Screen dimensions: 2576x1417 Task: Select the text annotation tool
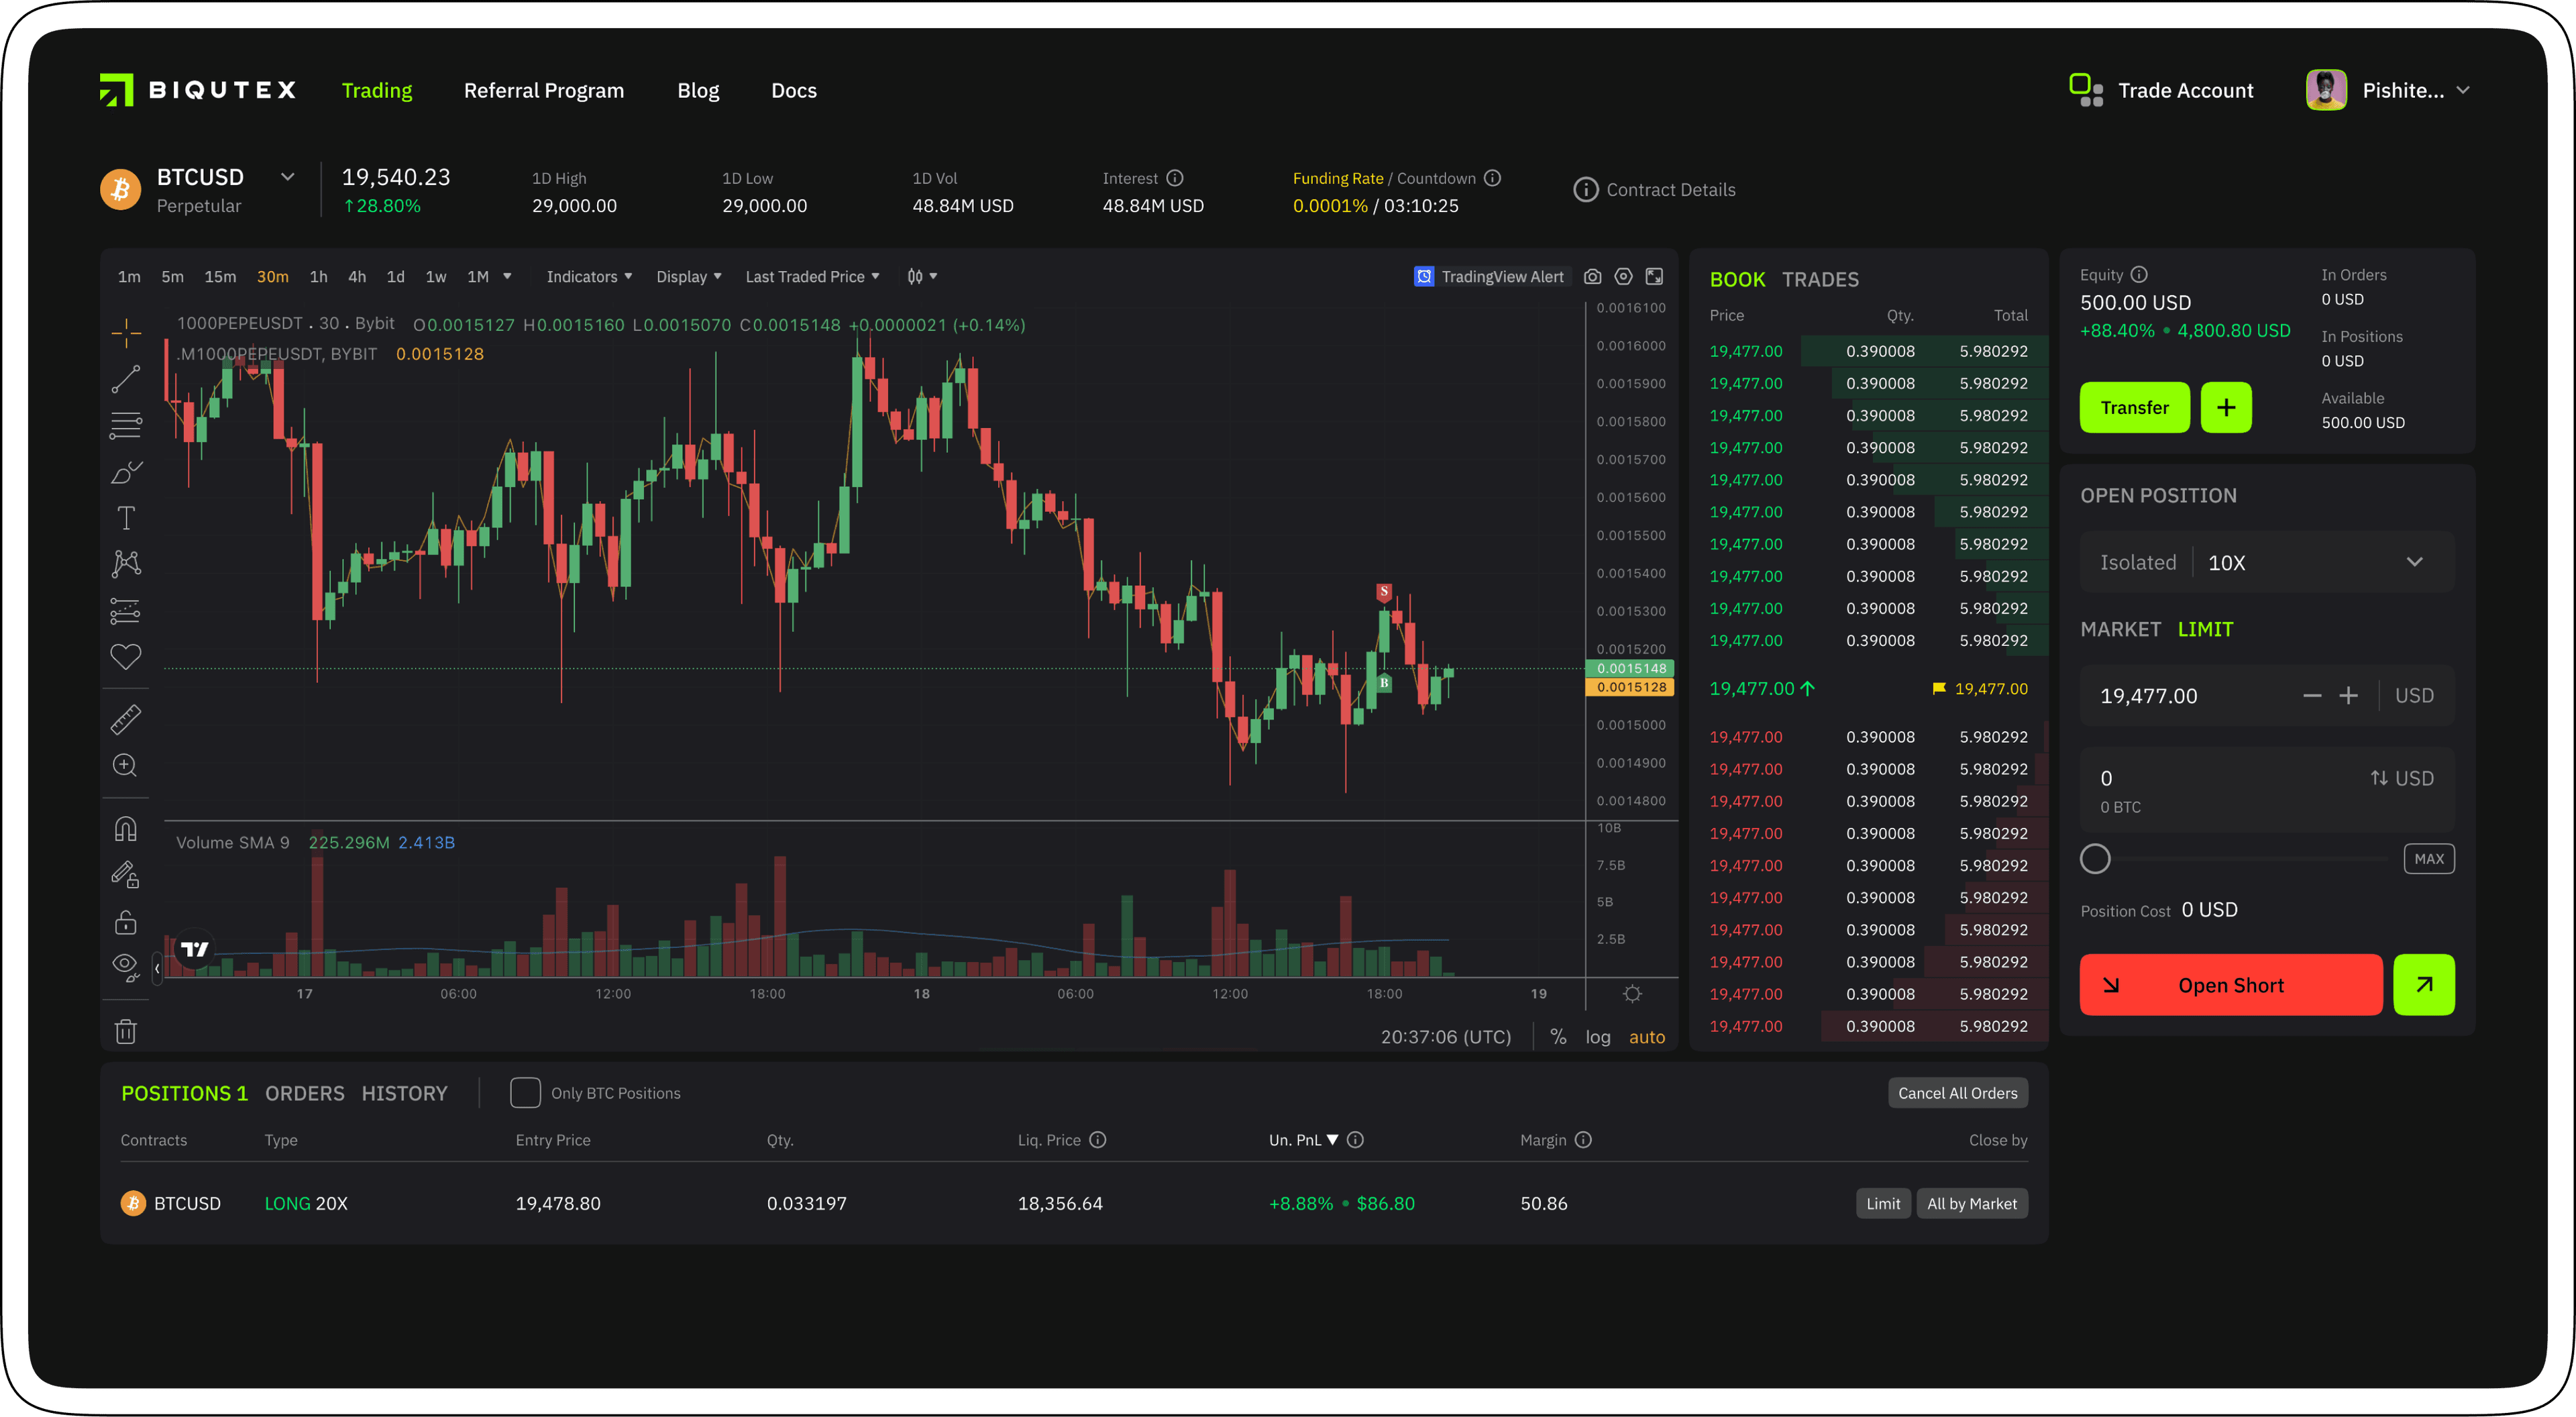(126, 518)
